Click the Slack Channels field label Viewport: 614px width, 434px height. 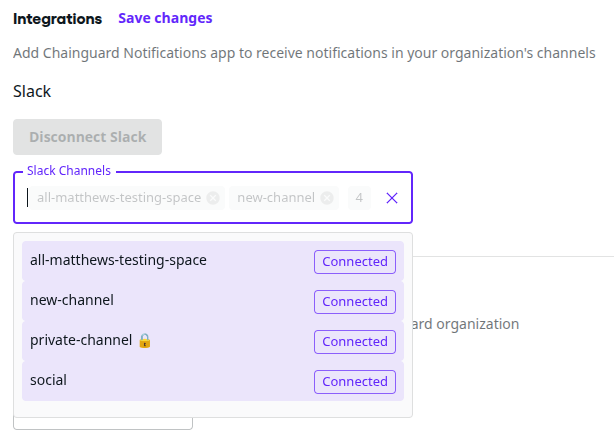69,171
